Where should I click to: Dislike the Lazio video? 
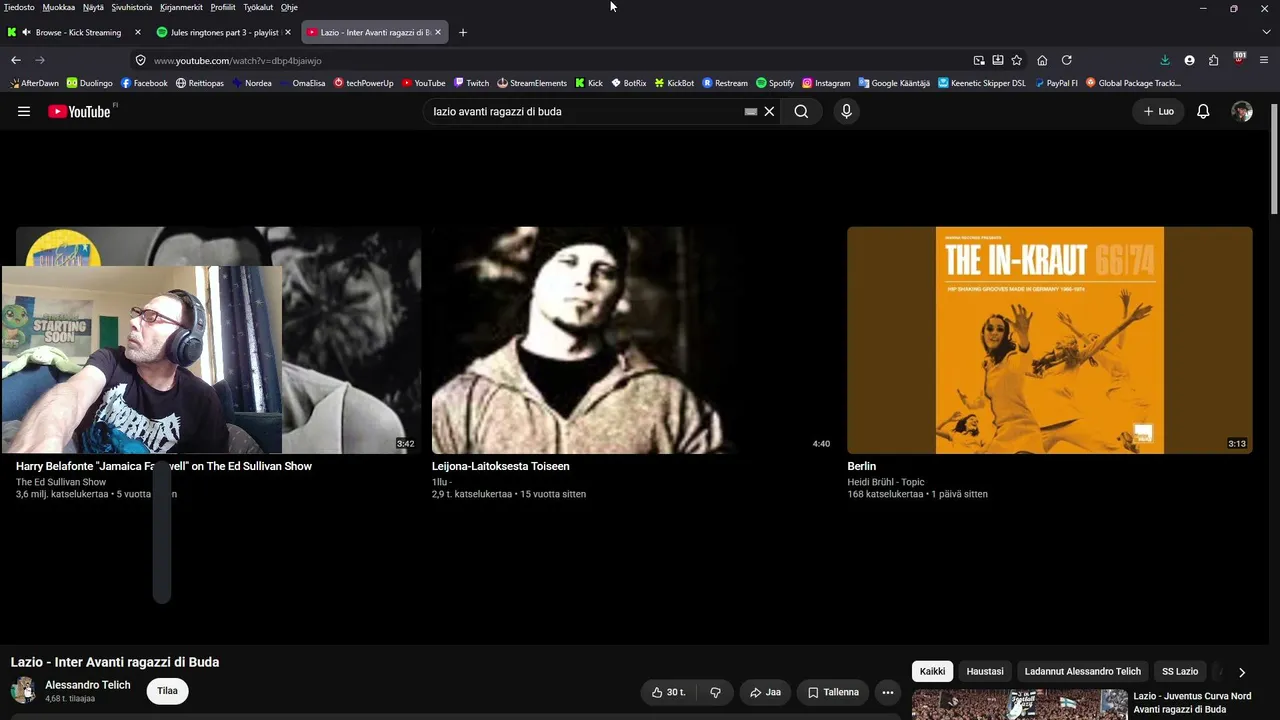(715, 692)
